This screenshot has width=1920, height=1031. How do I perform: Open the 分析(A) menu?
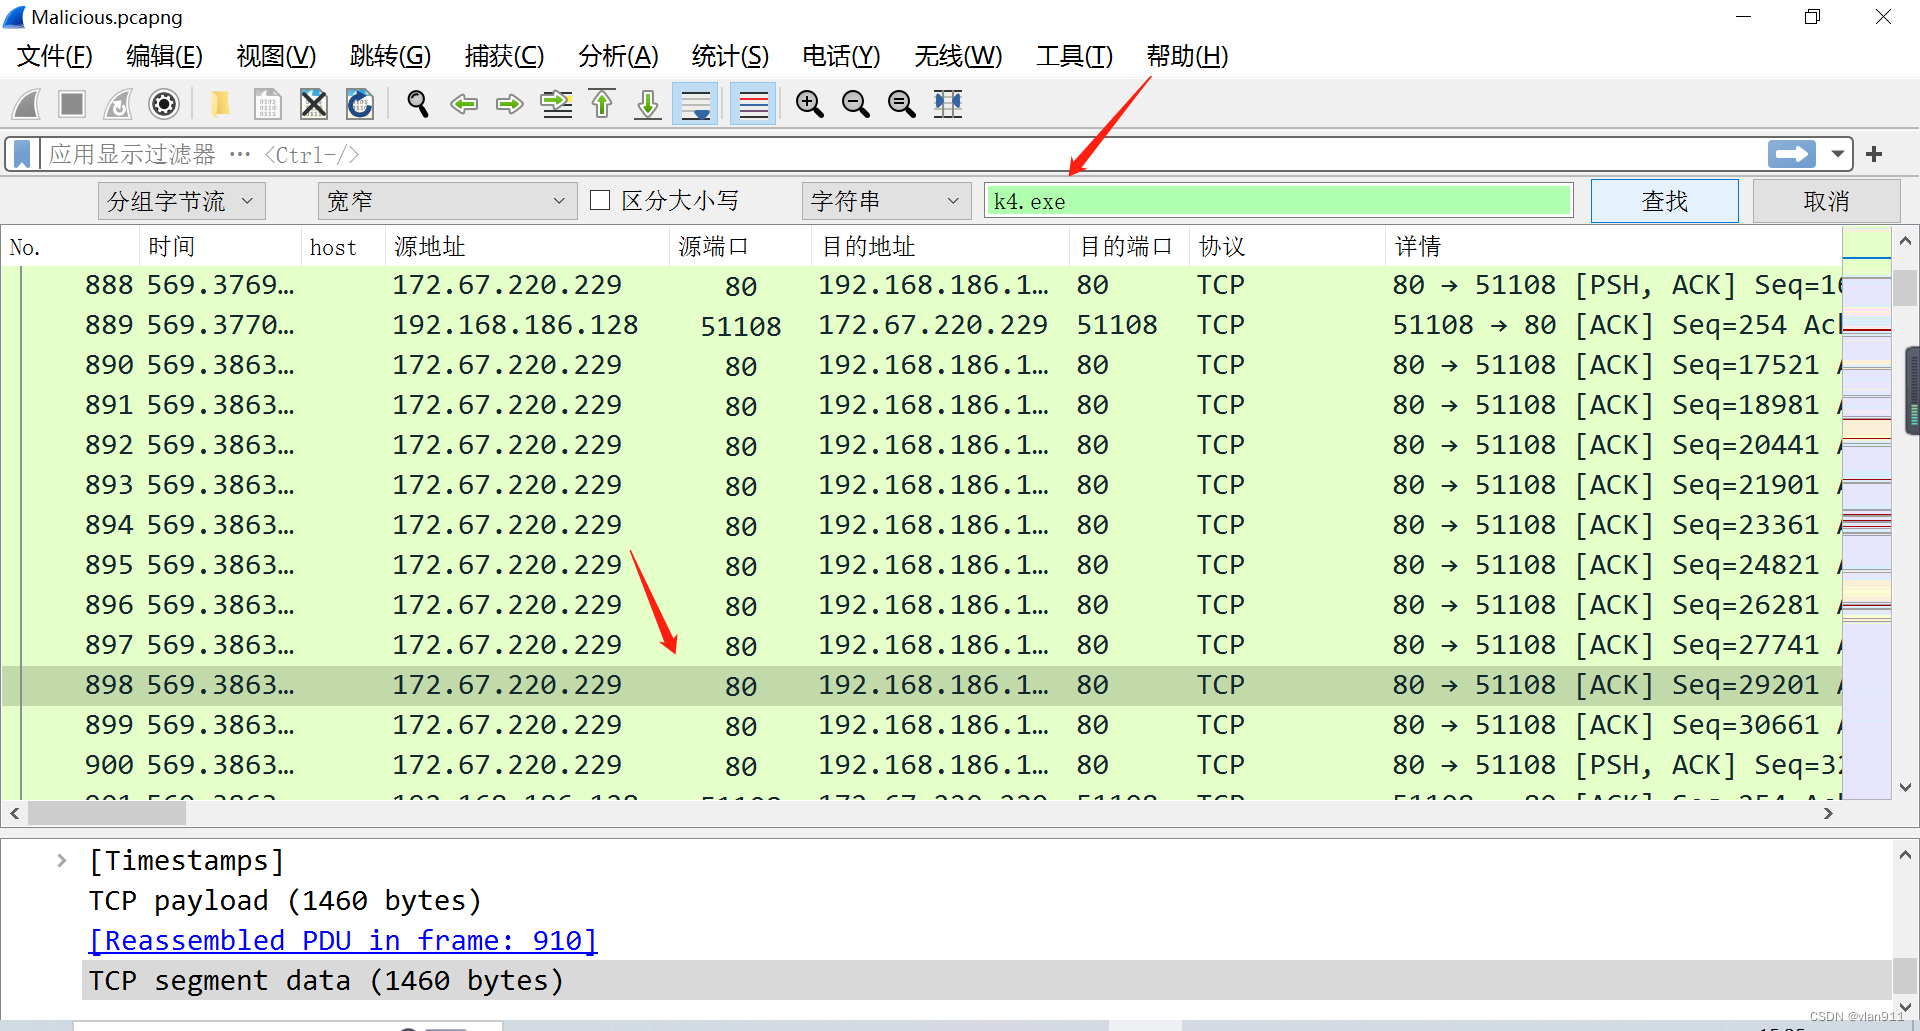[618, 56]
